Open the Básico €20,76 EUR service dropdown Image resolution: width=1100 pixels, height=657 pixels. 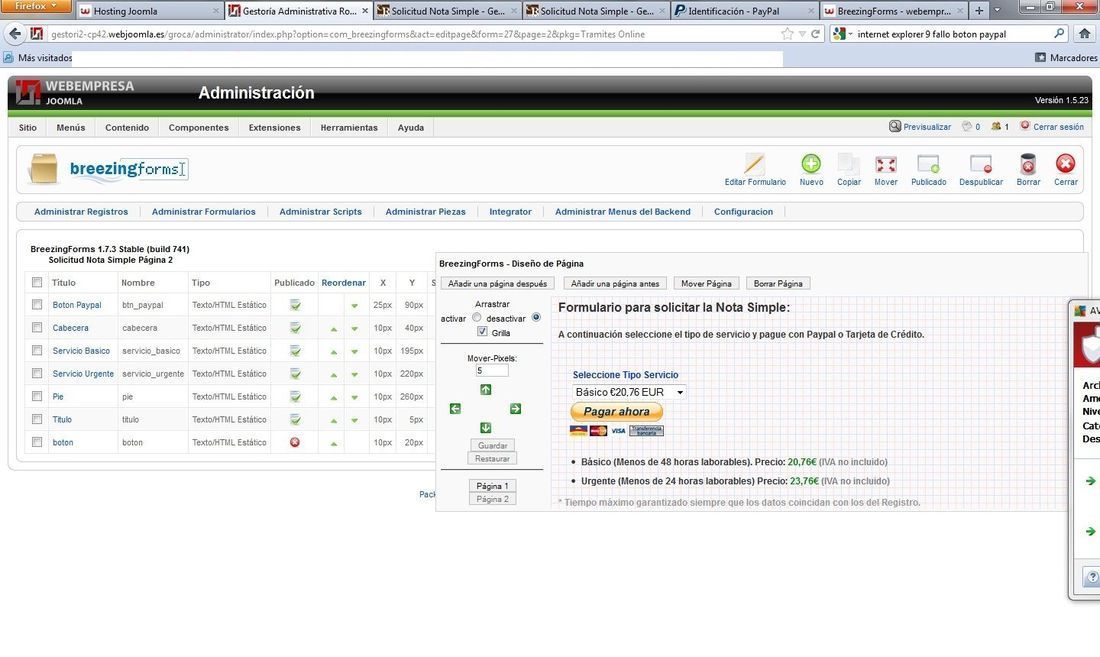[629, 392]
